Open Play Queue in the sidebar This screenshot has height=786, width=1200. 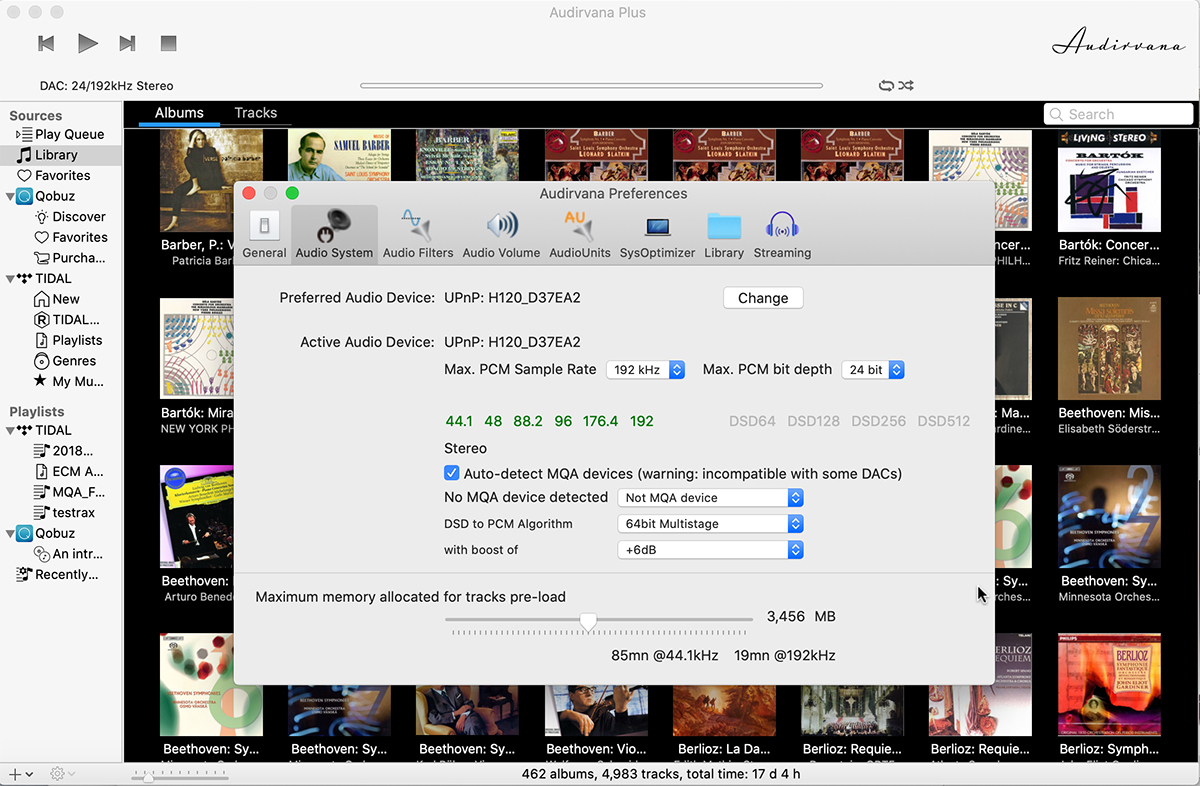(69, 134)
